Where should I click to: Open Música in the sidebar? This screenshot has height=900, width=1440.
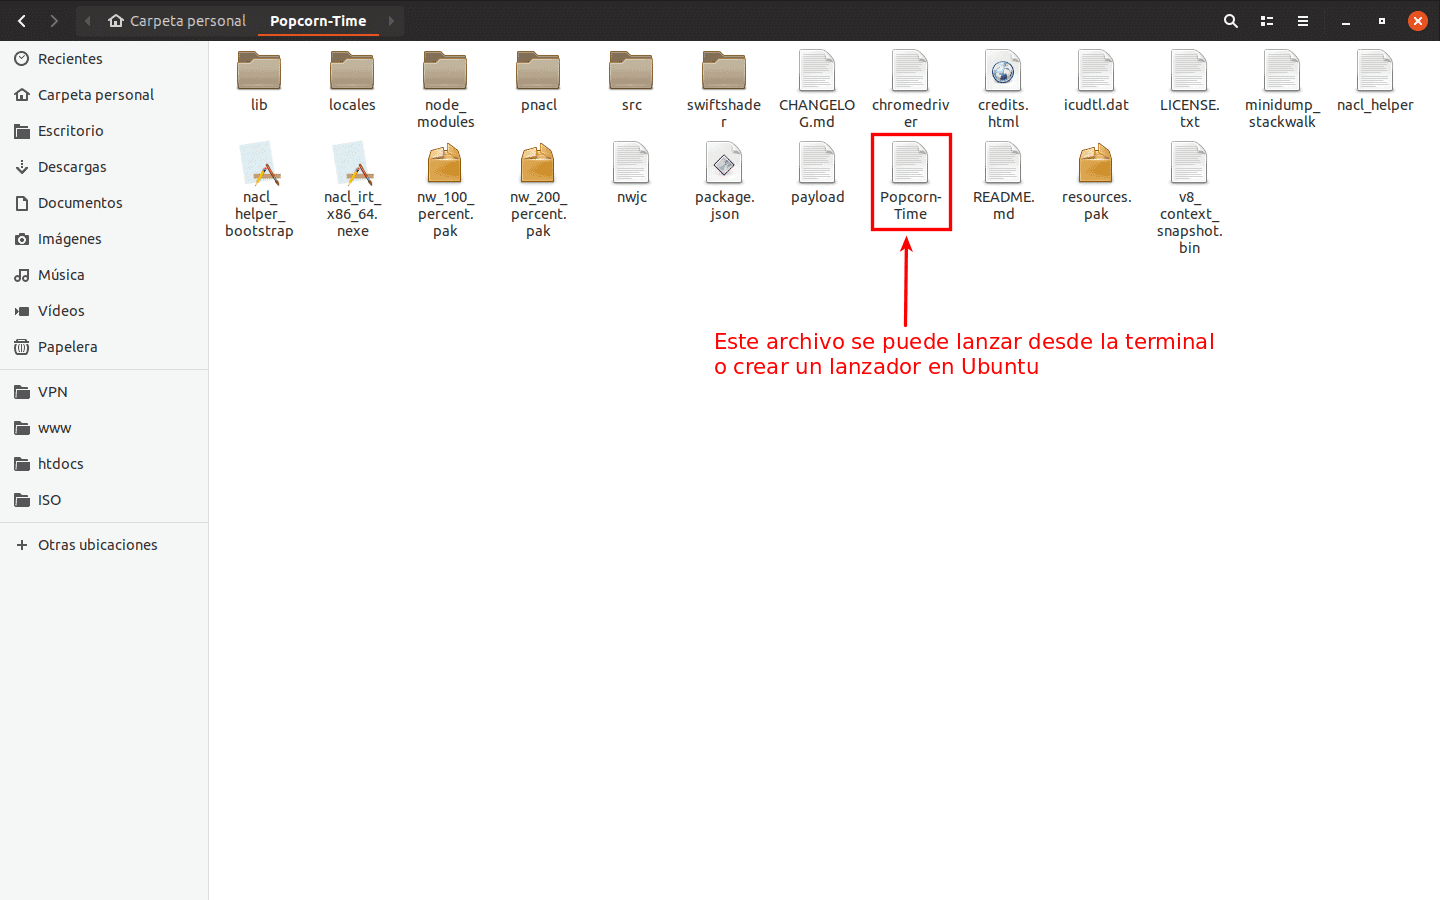104,275
